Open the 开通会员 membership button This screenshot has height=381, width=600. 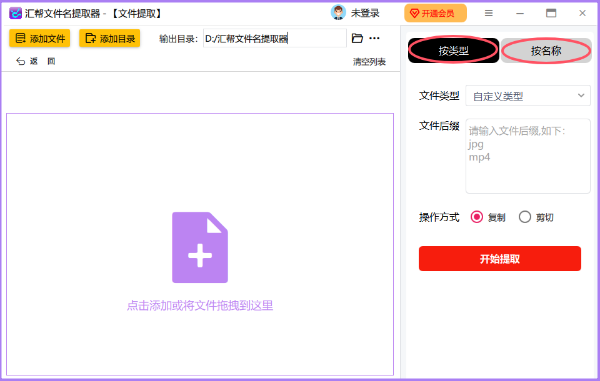(x=435, y=13)
